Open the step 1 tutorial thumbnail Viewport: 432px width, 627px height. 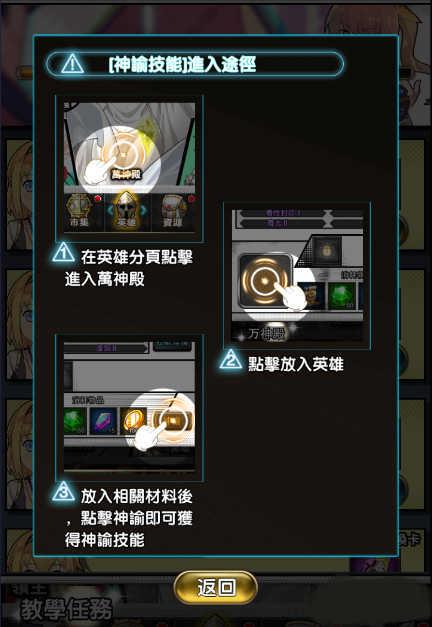pyautogui.click(x=130, y=168)
